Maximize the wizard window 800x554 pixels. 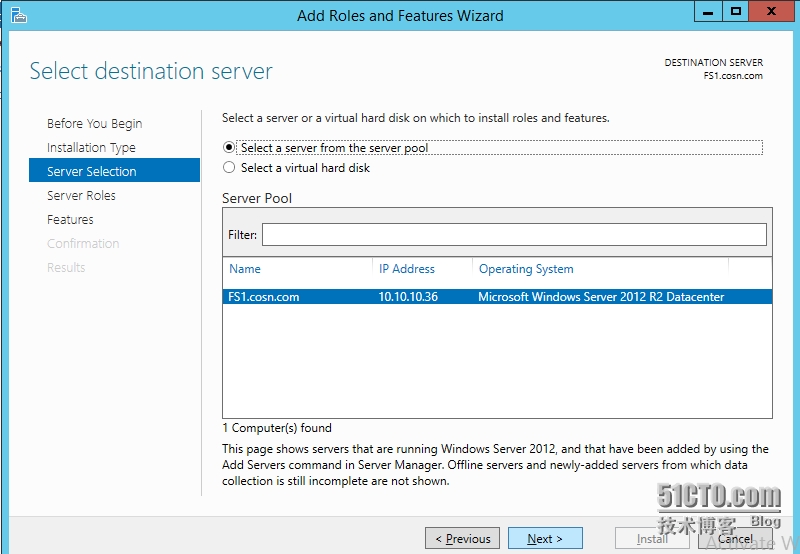click(x=735, y=11)
